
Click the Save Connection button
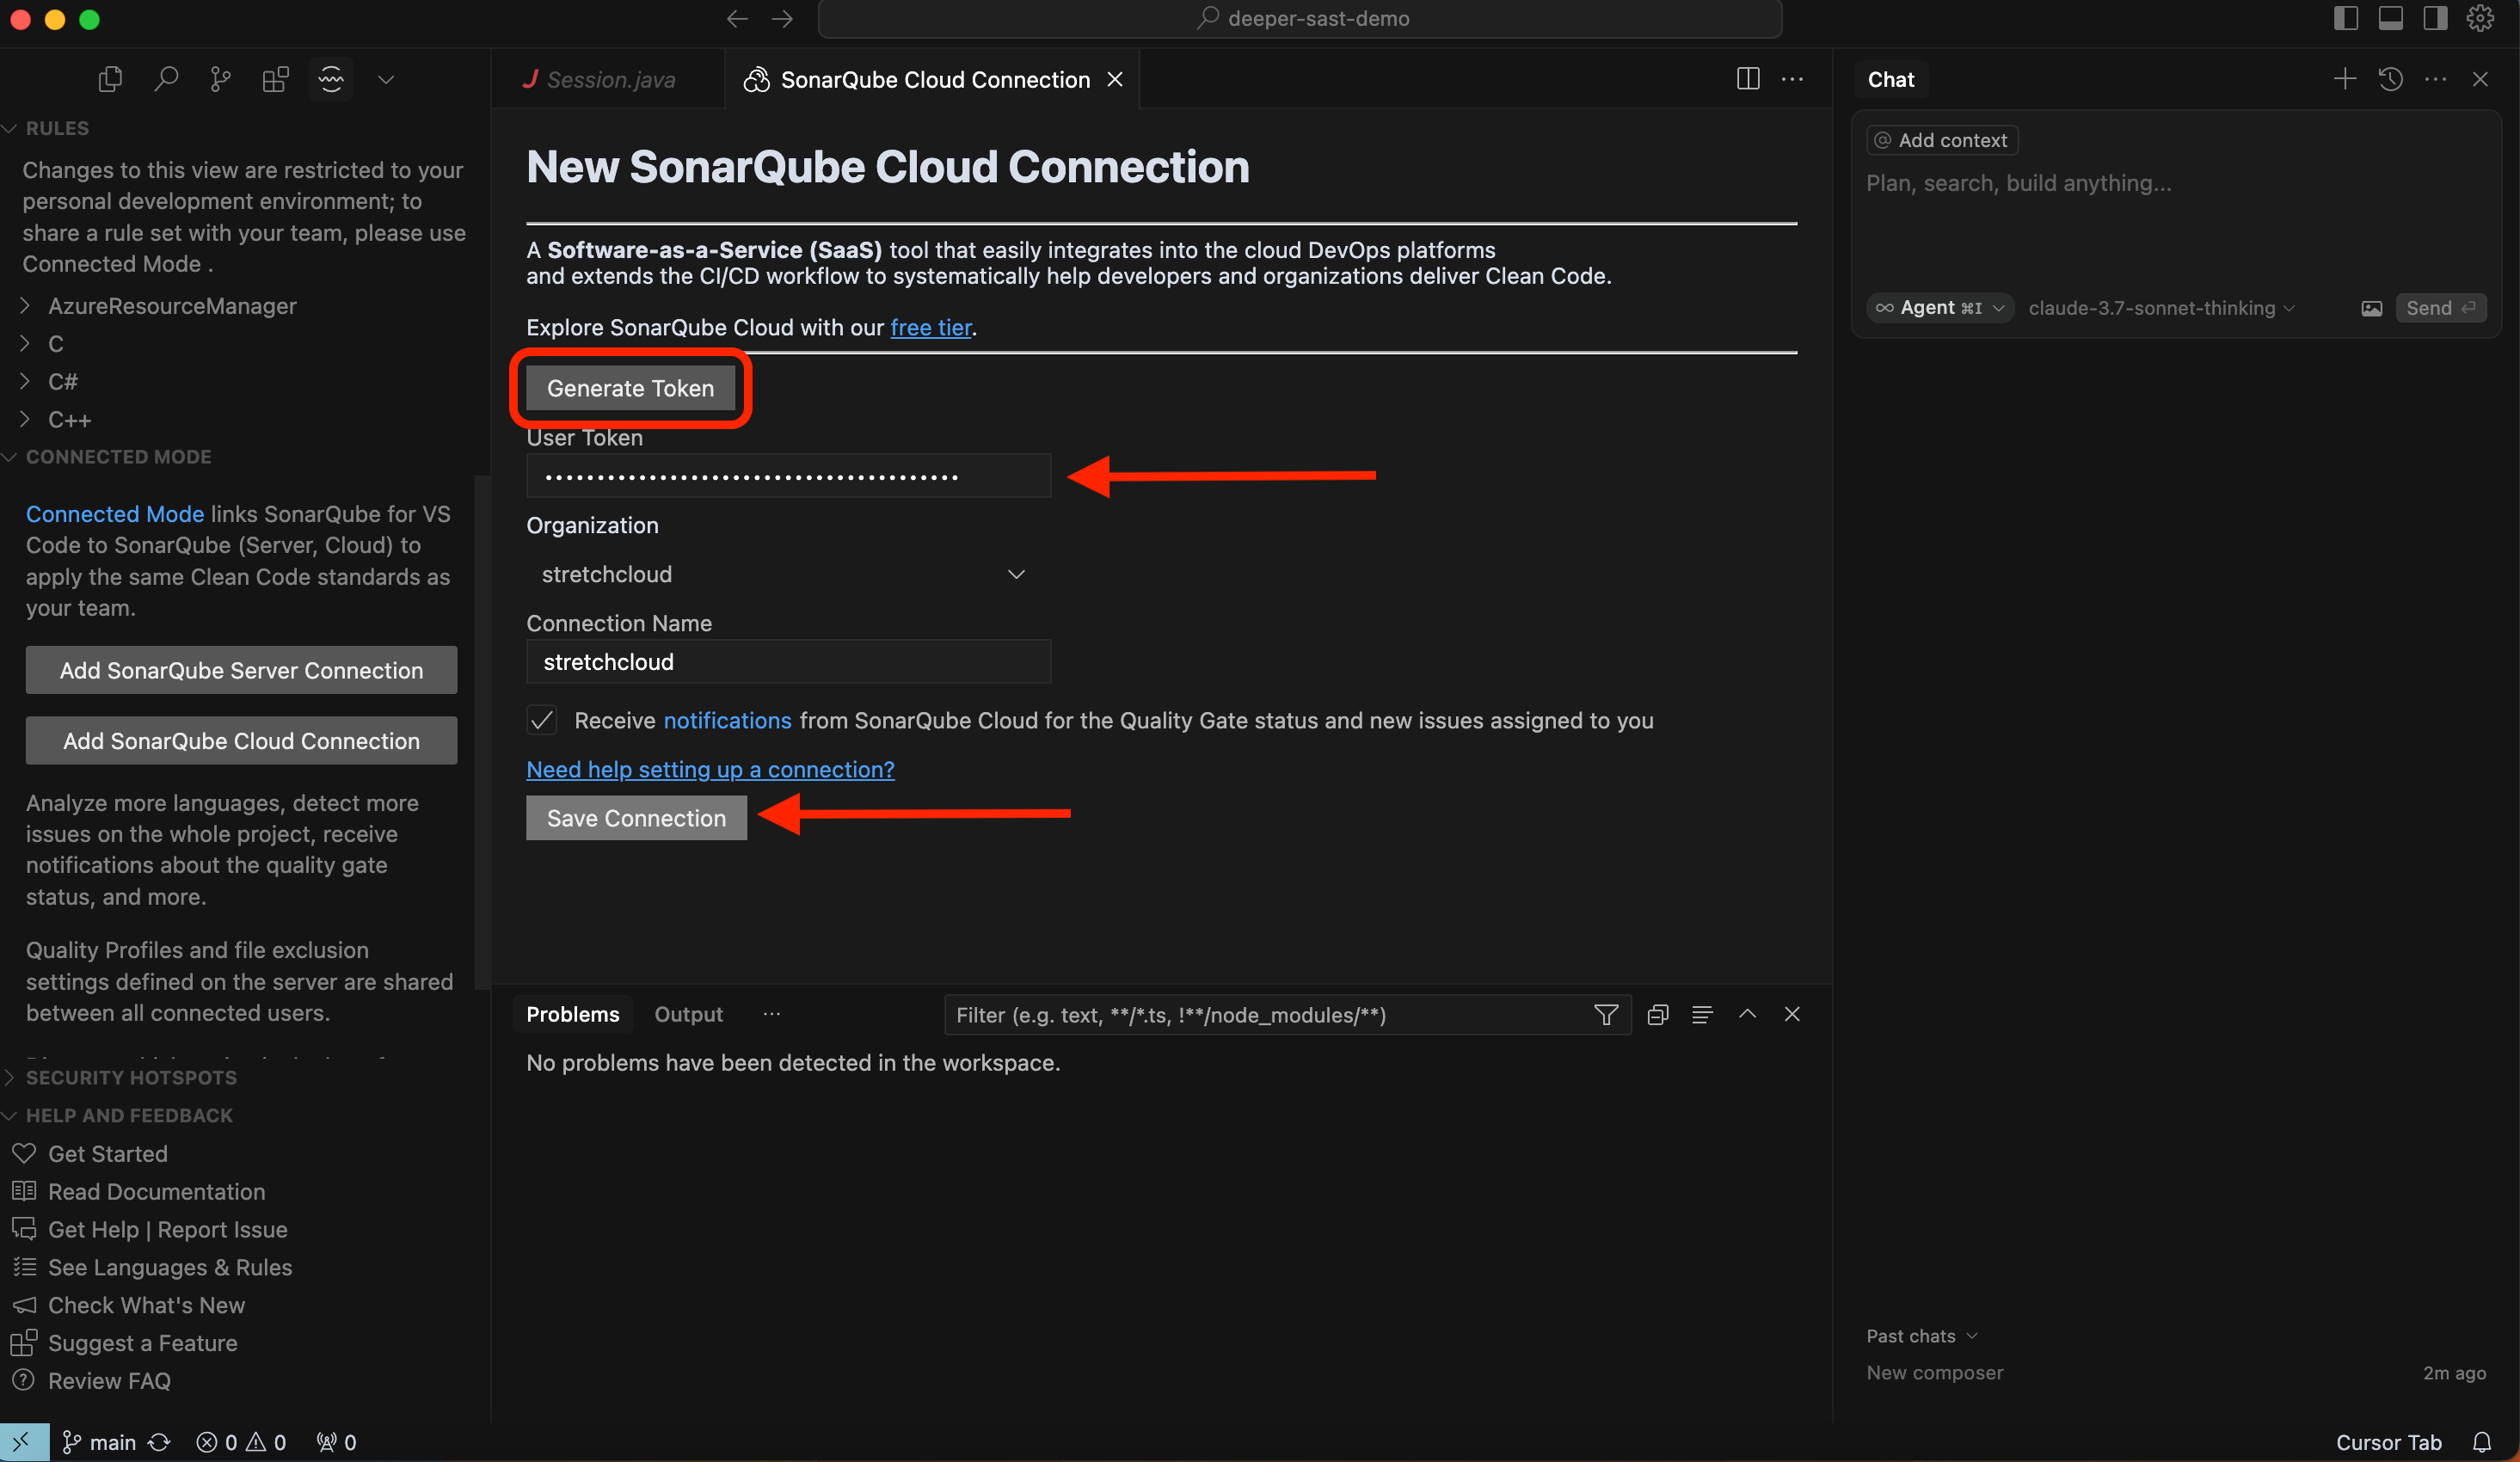(x=636, y=818)
